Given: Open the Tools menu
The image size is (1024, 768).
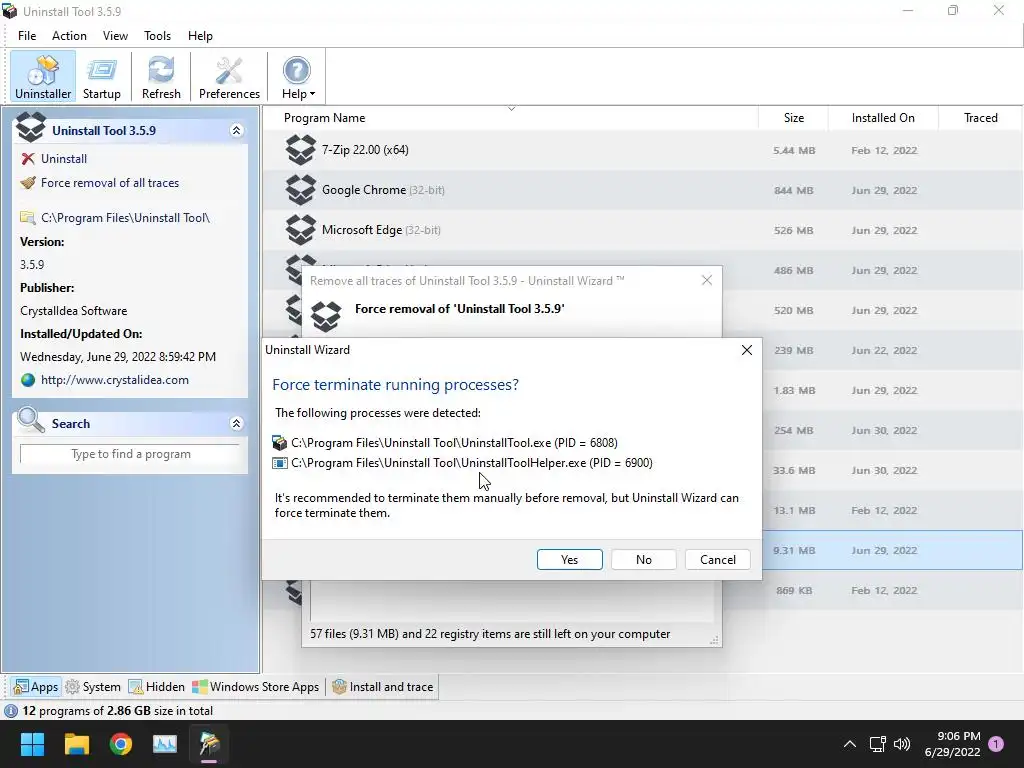Looking at the screenshot, I should (x=157, y=36).
